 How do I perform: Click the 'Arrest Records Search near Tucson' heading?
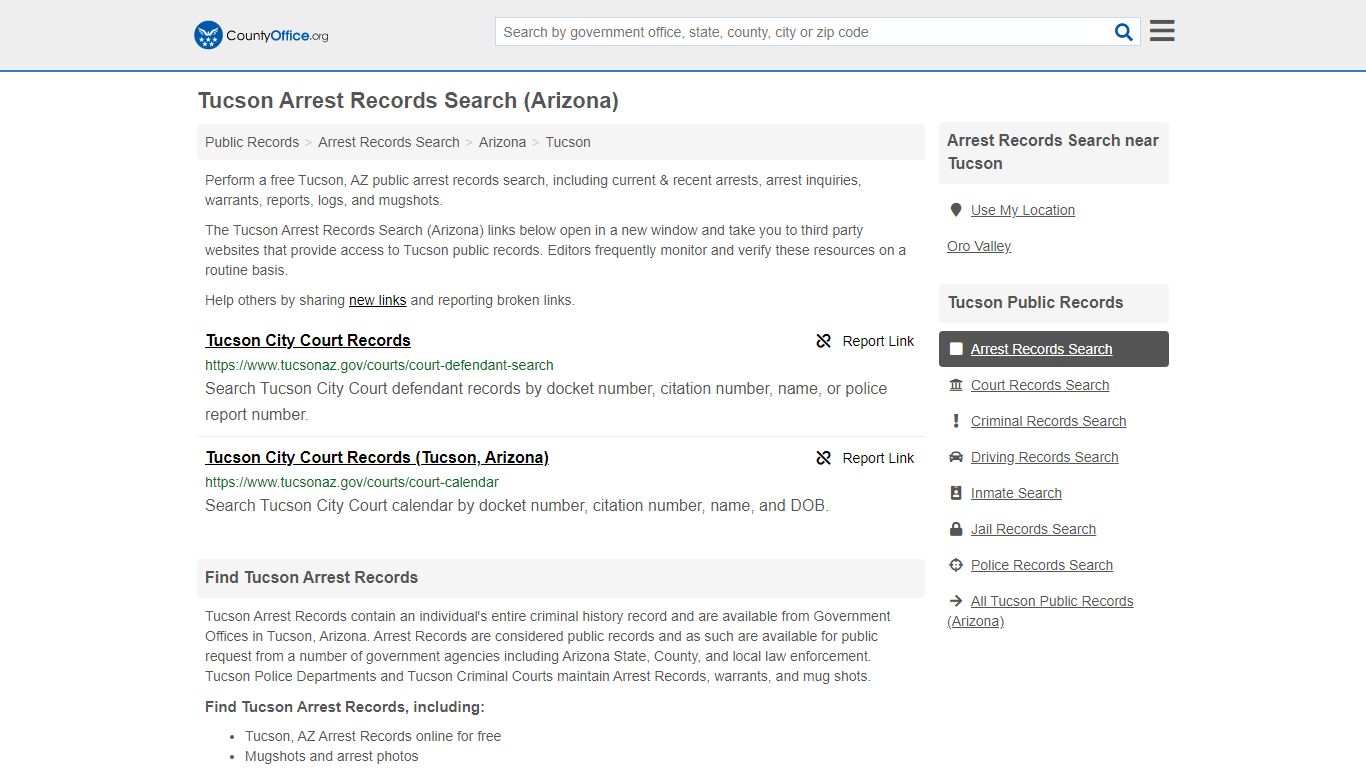(x=1053, y=152)
